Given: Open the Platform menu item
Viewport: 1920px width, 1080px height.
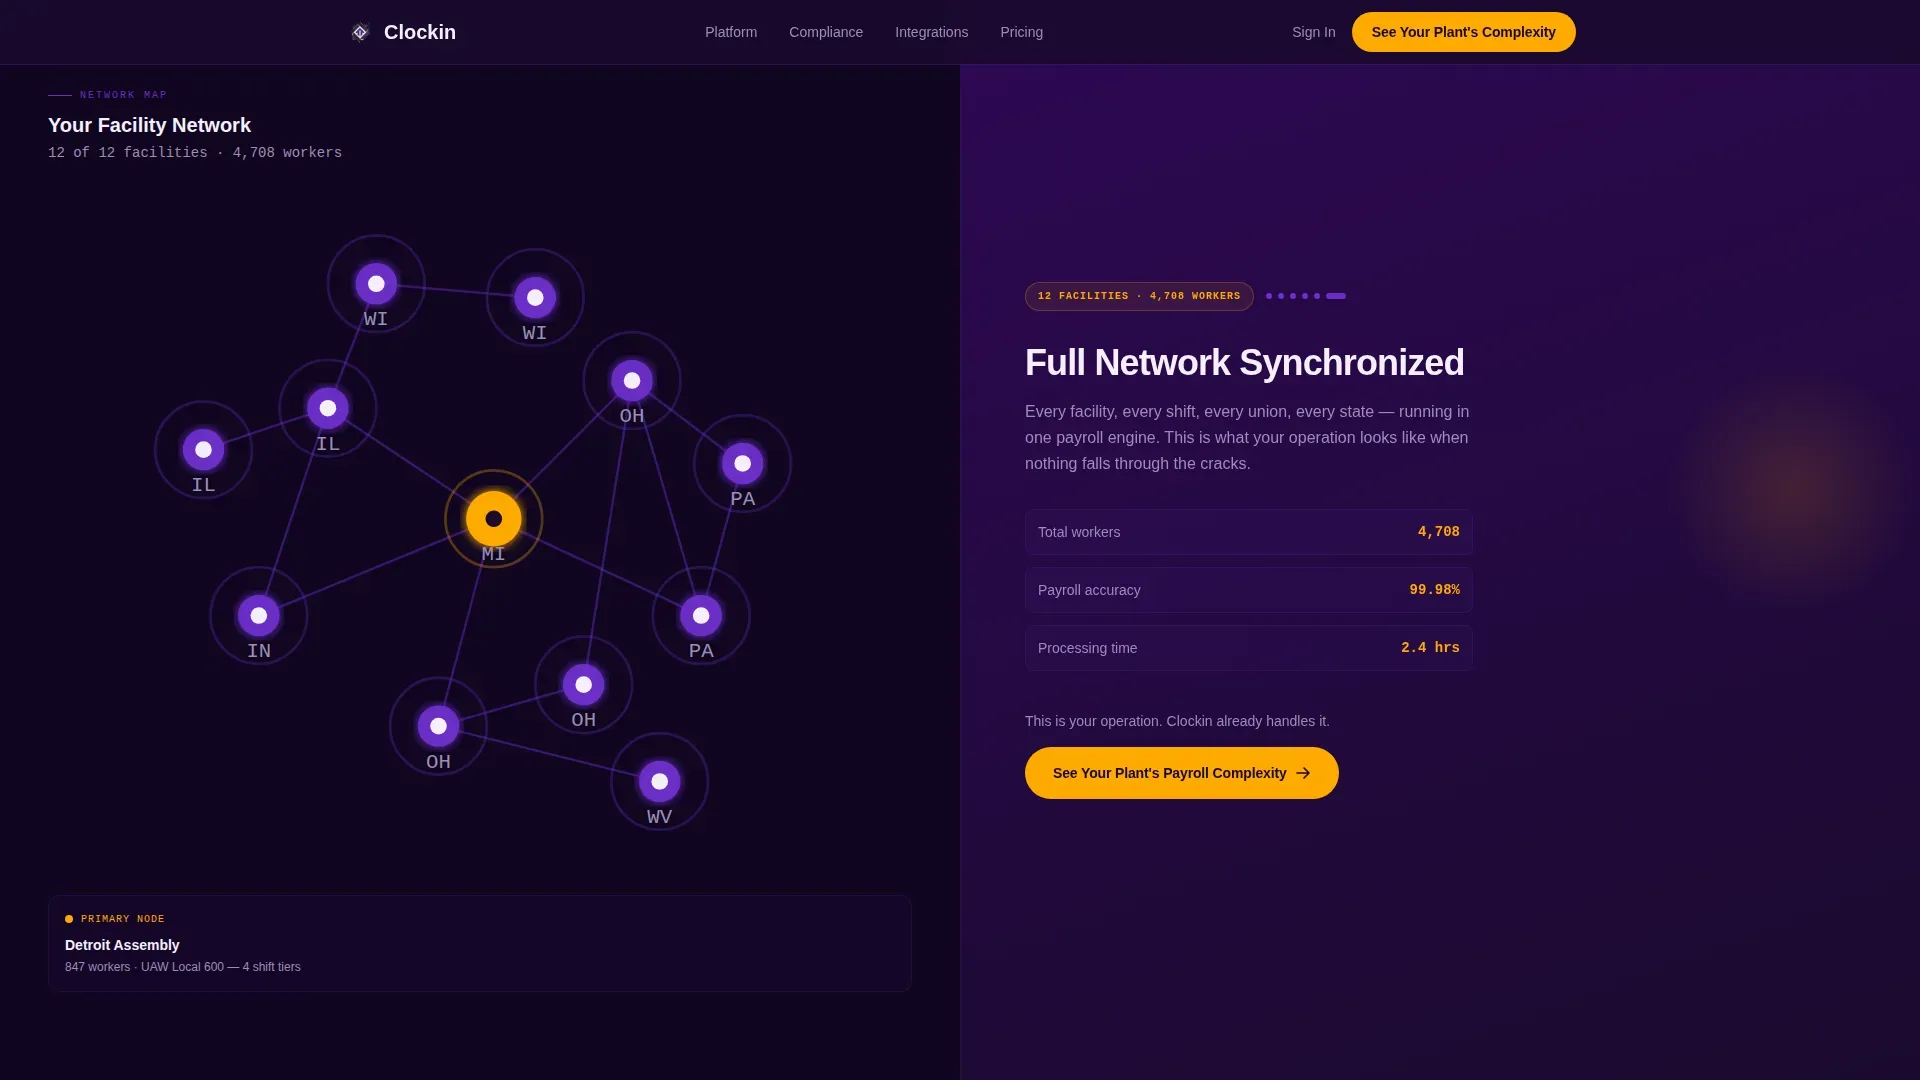Looking at the screenshot, I should point(731,32).
